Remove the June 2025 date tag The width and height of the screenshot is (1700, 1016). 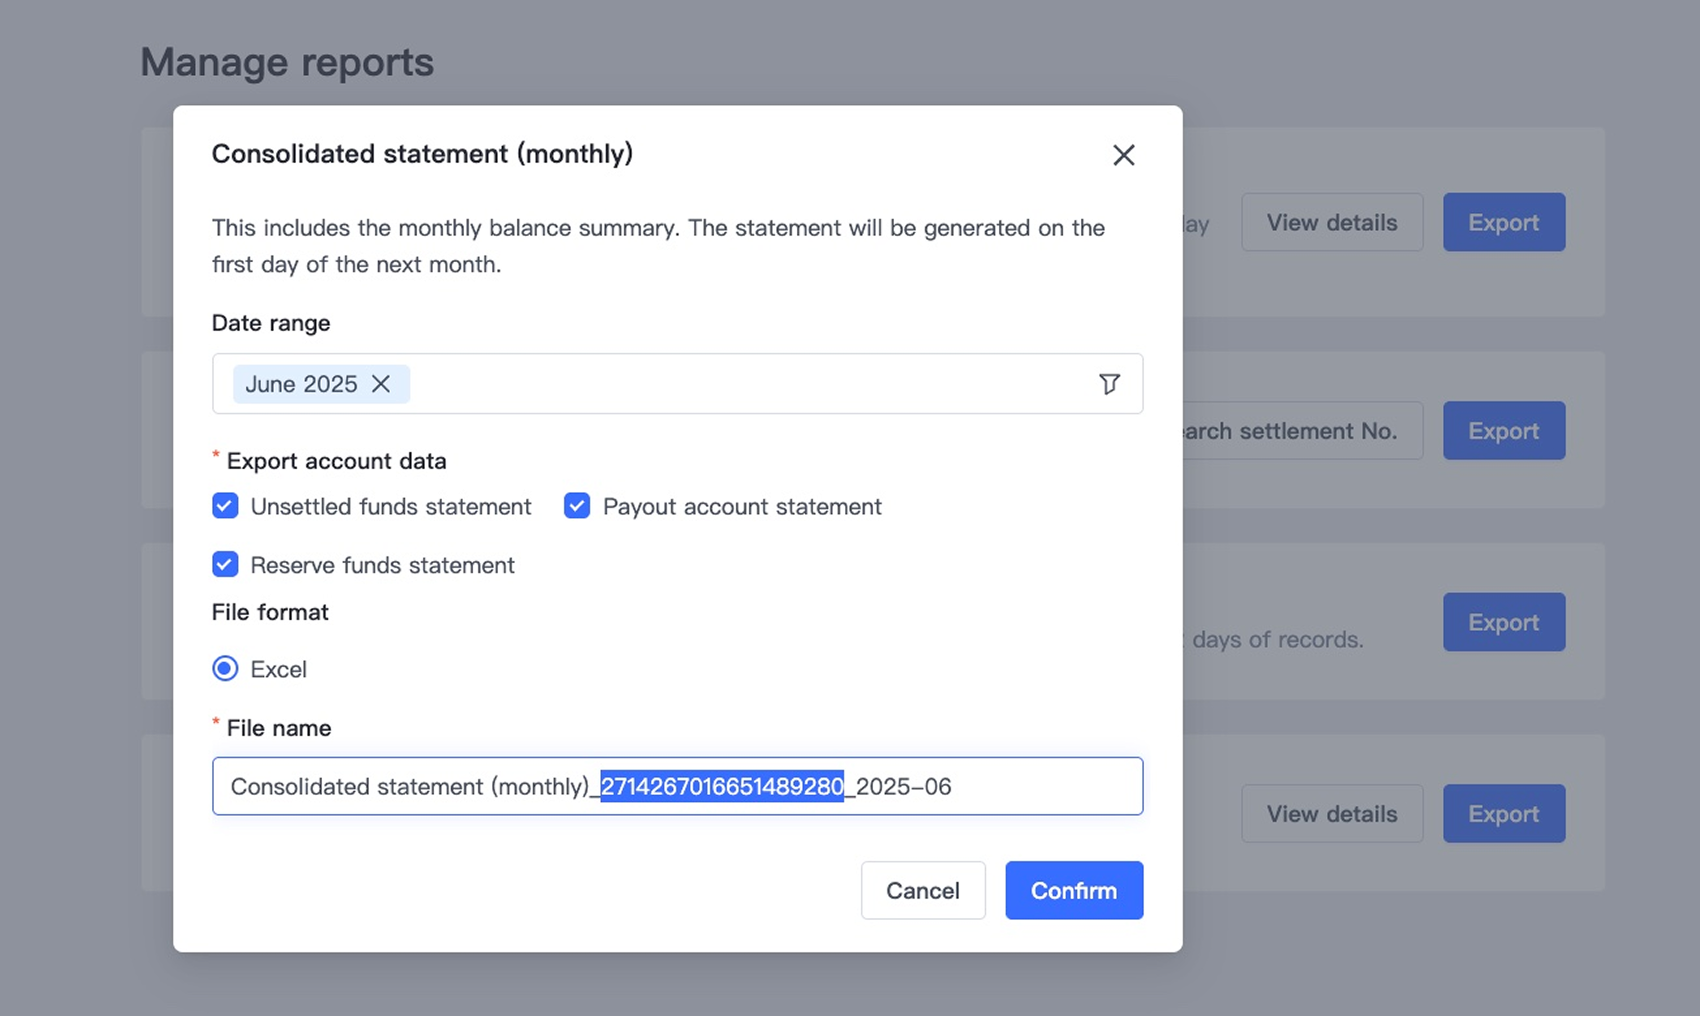coord(381,384)
